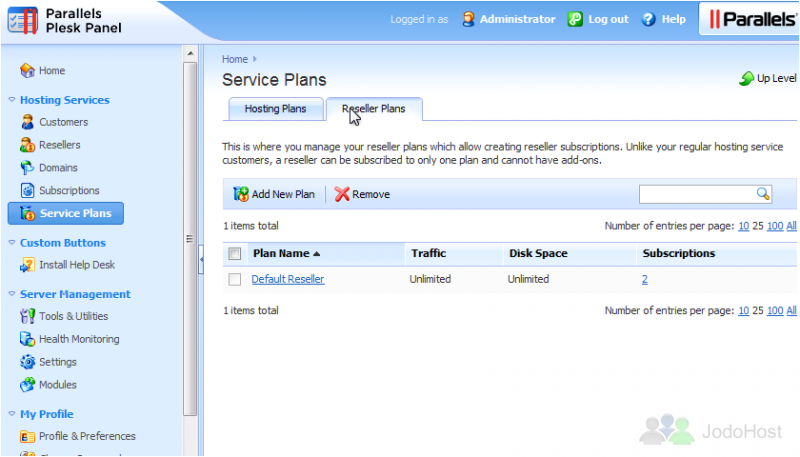Open Resellers in the sidebar
Screen dimensions: 800x457
(60, 145)
